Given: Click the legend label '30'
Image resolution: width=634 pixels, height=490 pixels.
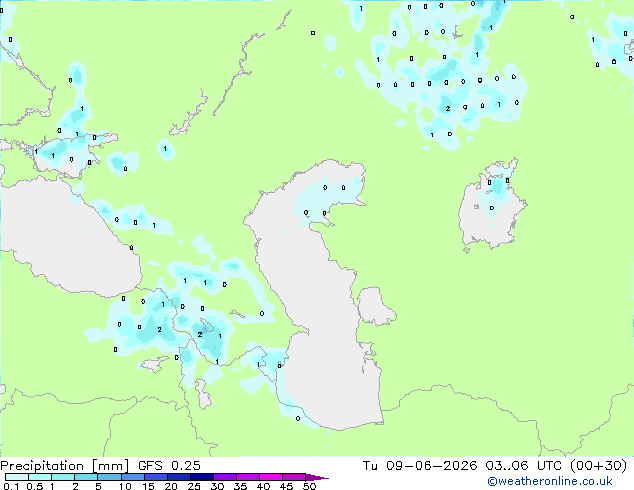Looking at the screenshot, I should (x=217, y=486).
